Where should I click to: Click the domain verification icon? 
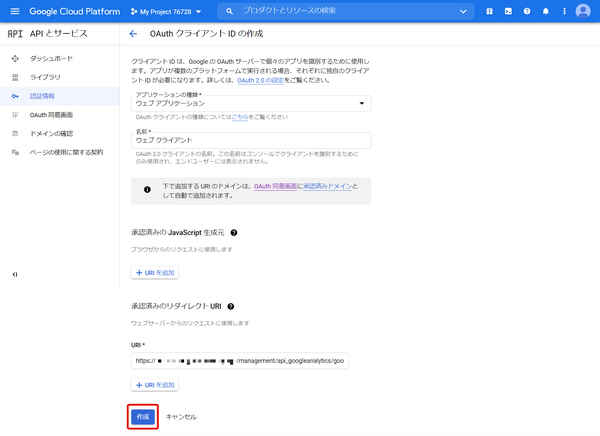point(15,134)
